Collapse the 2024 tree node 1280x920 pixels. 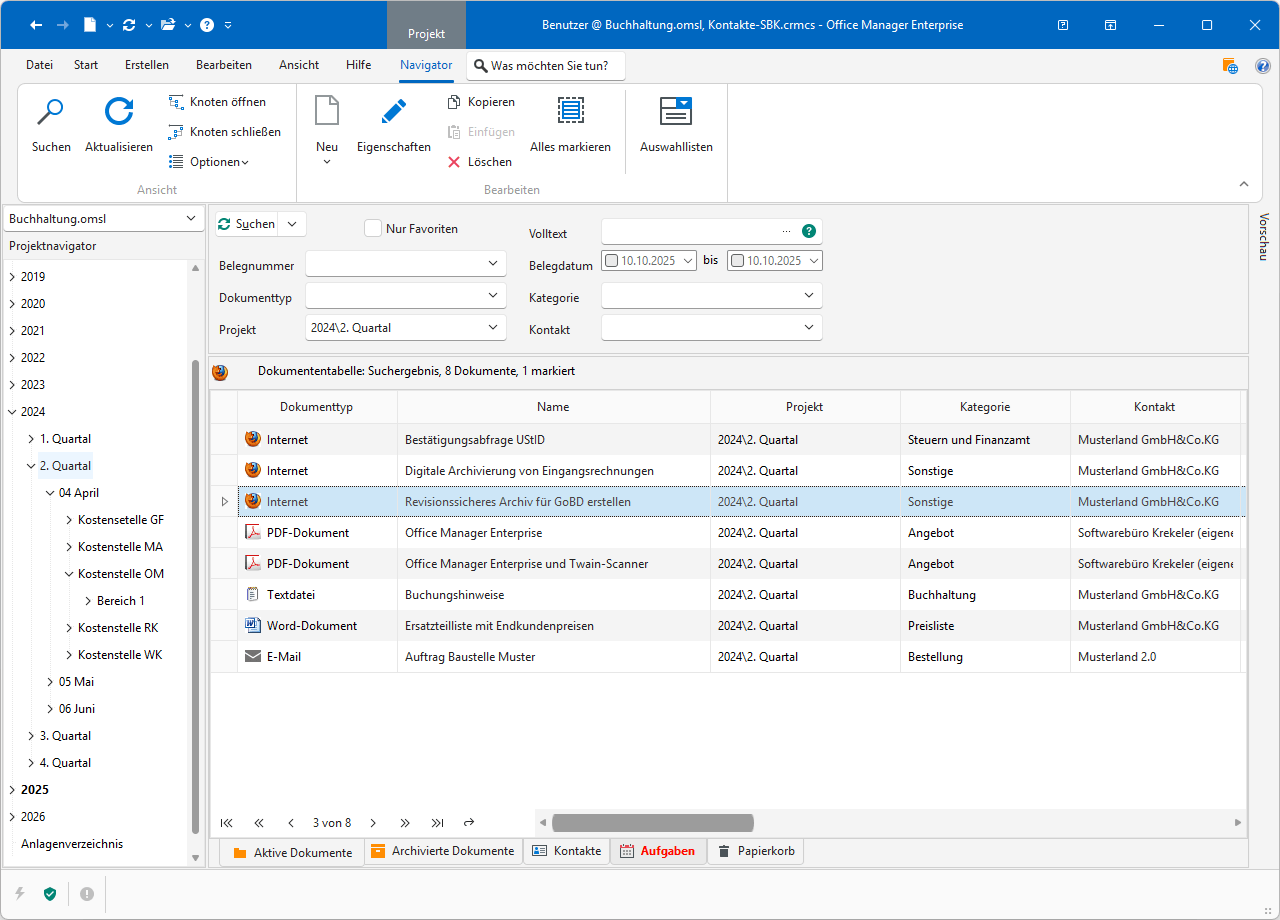pyautogui.click(x=12, y=412)
